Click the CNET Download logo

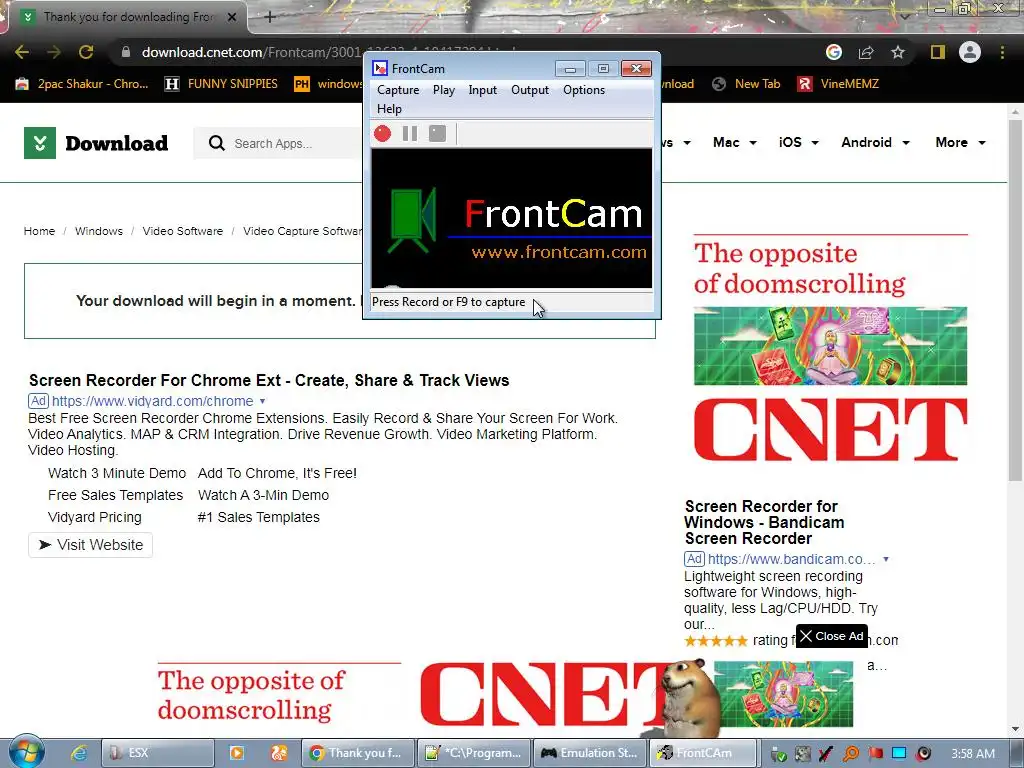(96, 143)
